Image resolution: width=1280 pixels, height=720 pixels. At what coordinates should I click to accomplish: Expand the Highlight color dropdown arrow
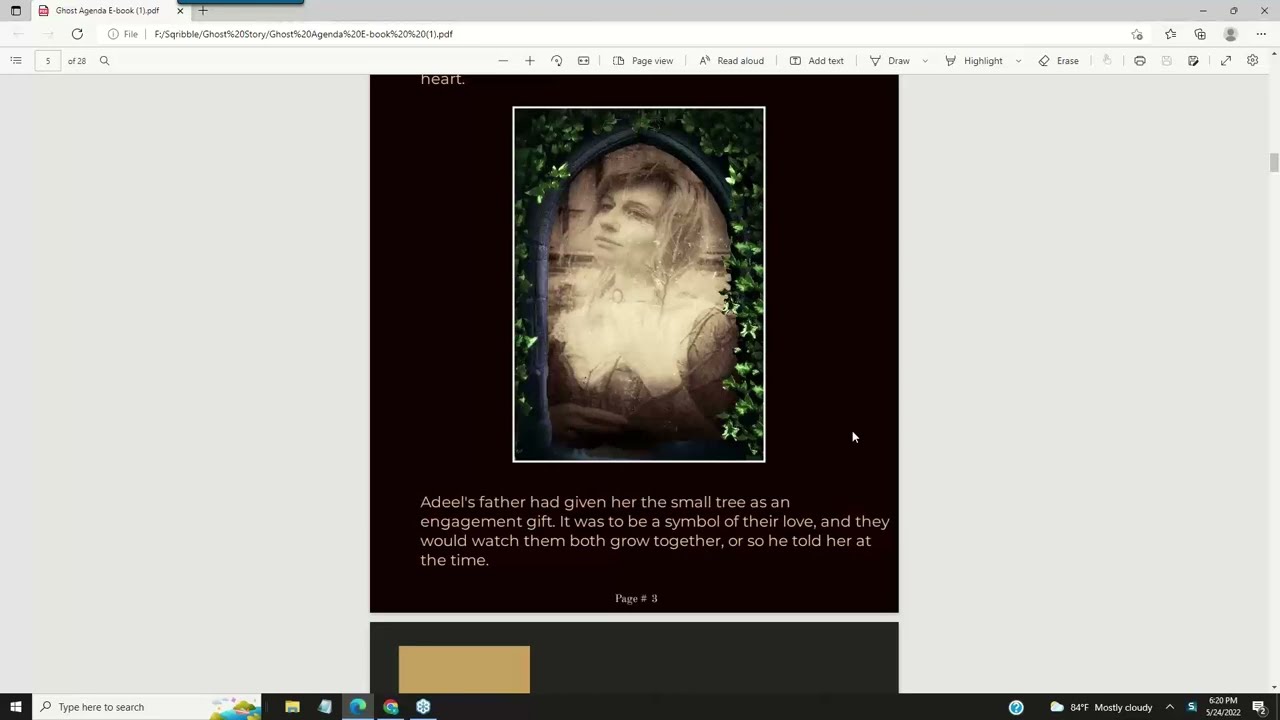[1018, 61]
